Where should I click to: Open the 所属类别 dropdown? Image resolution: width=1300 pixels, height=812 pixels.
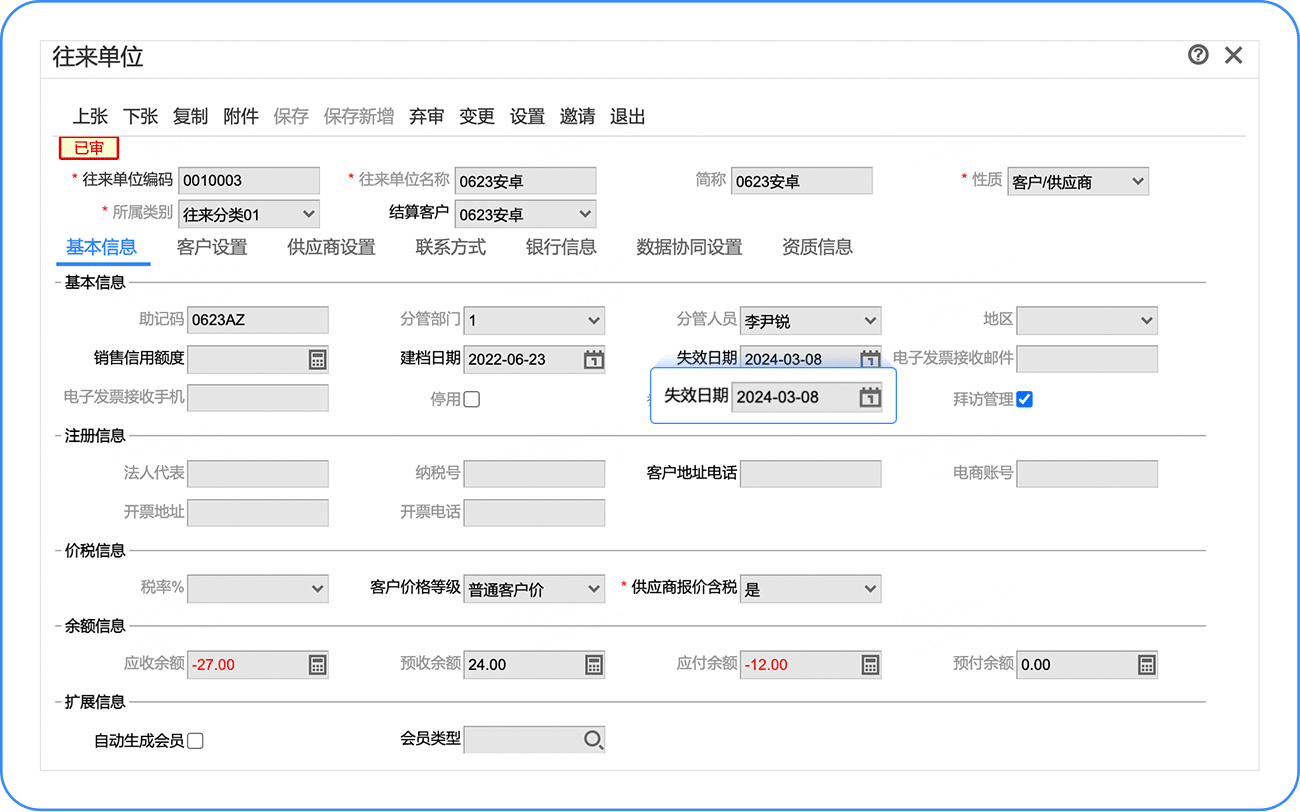249,214
